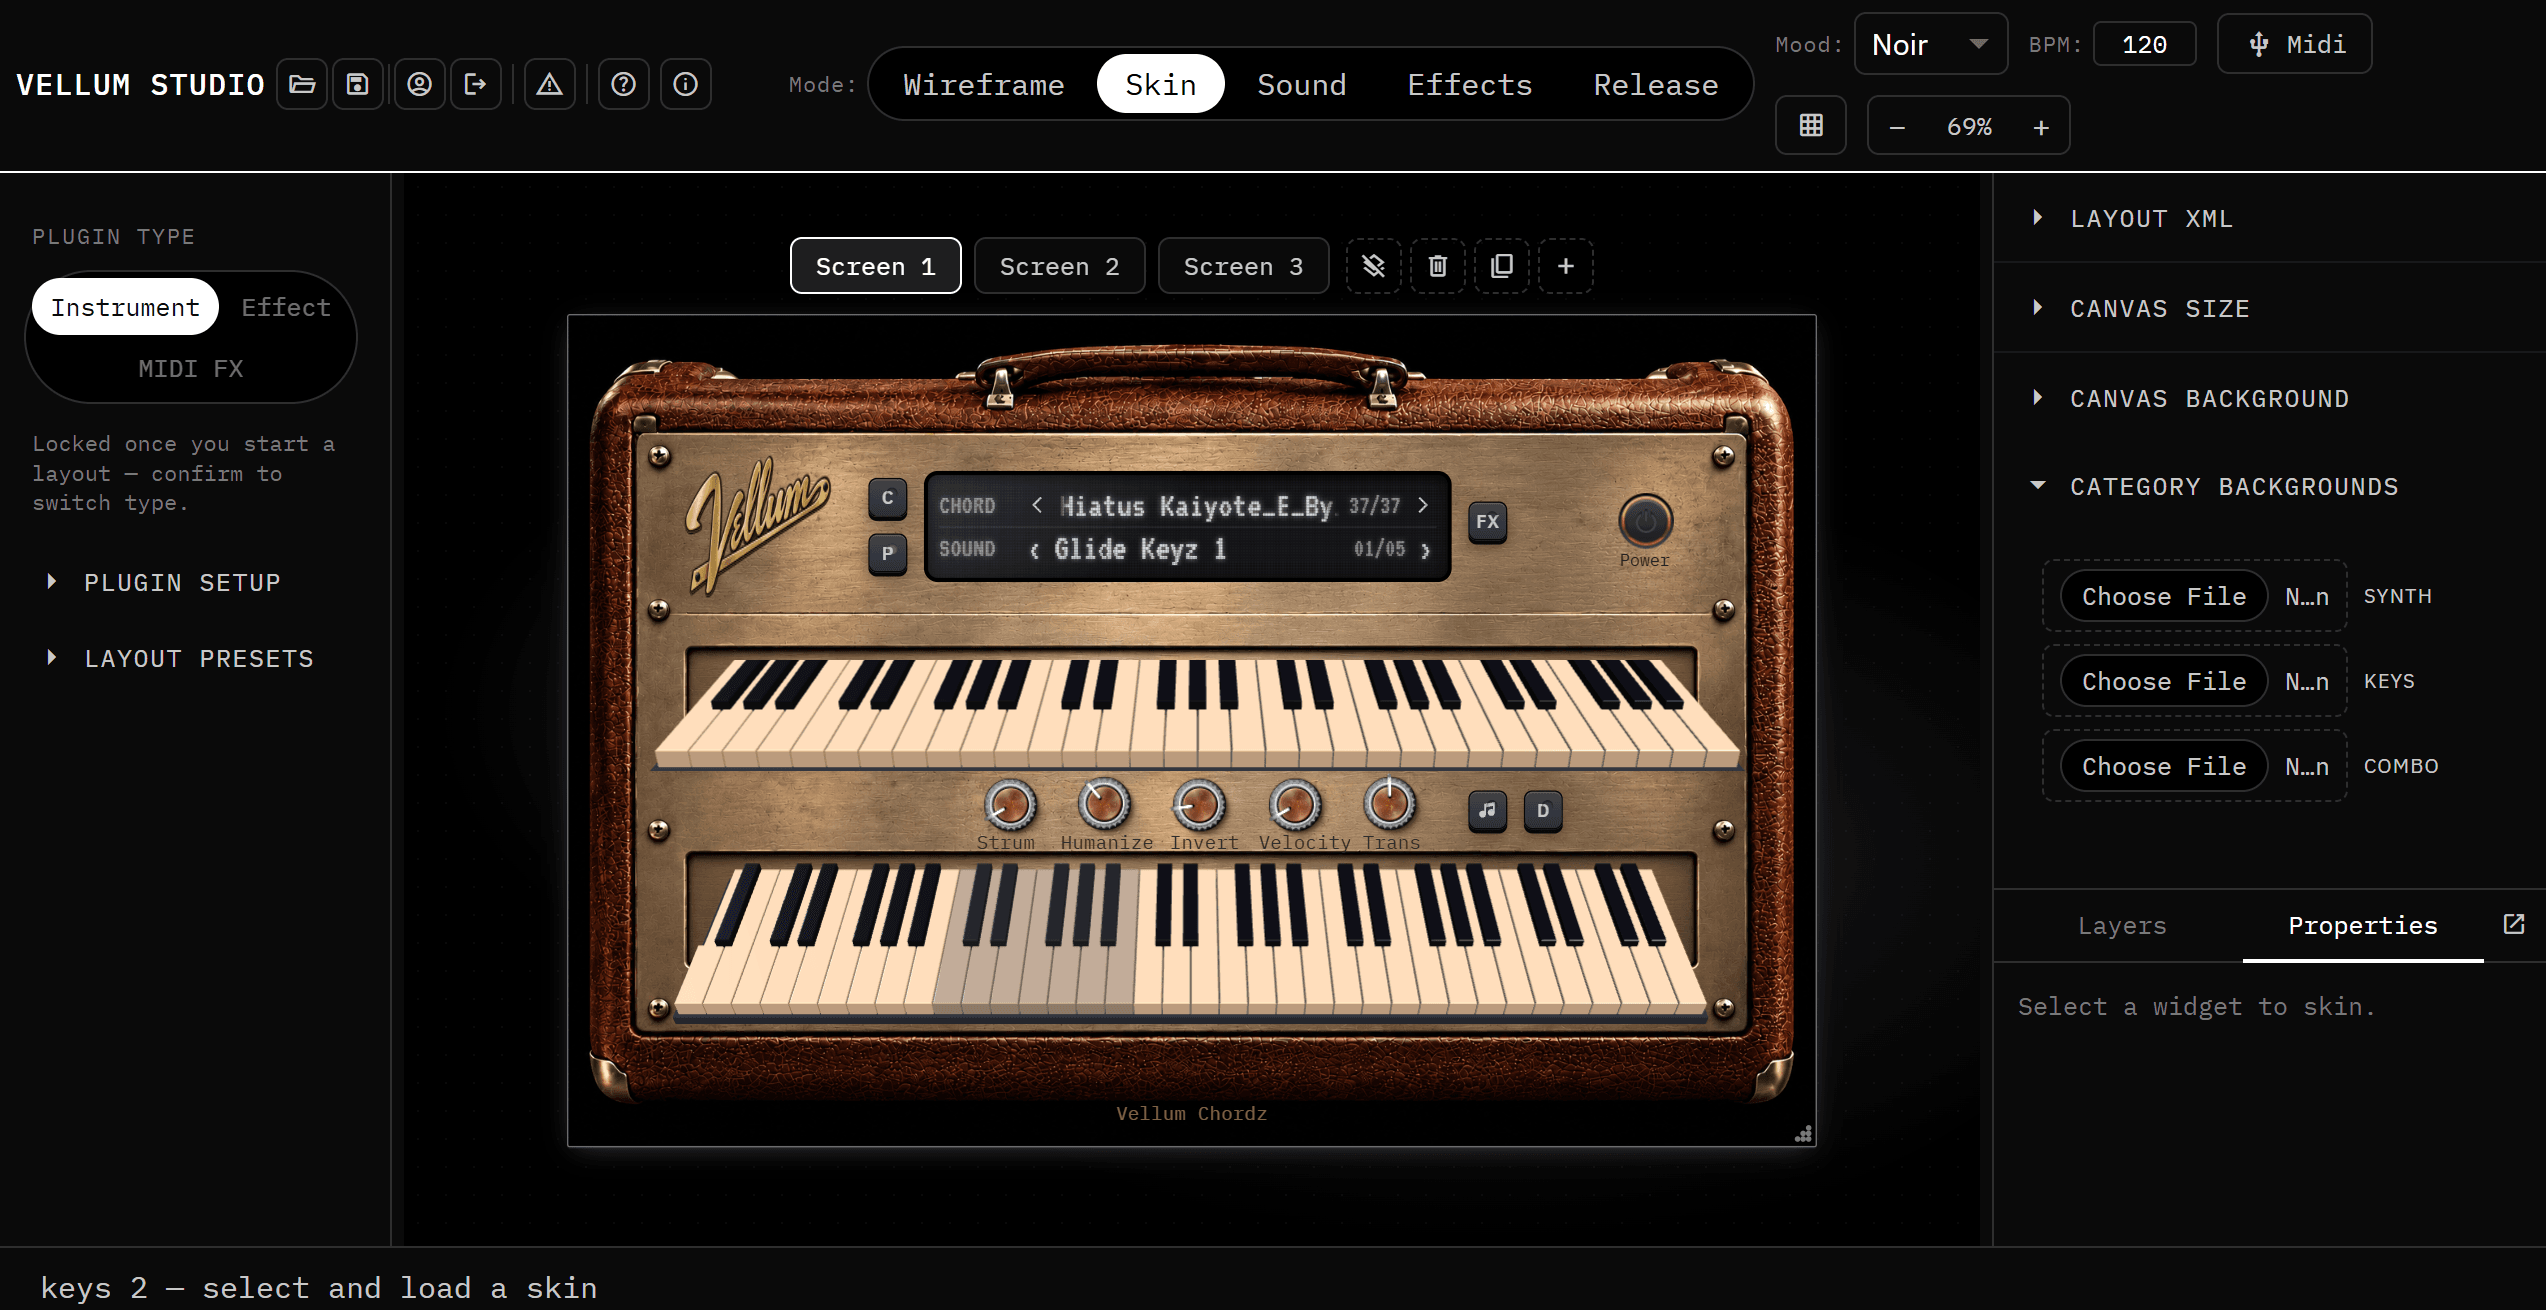Expand the PLUGIN SETUP section
The height and width of the screenshot is (1310, 2546).
(x=182, y=583)
